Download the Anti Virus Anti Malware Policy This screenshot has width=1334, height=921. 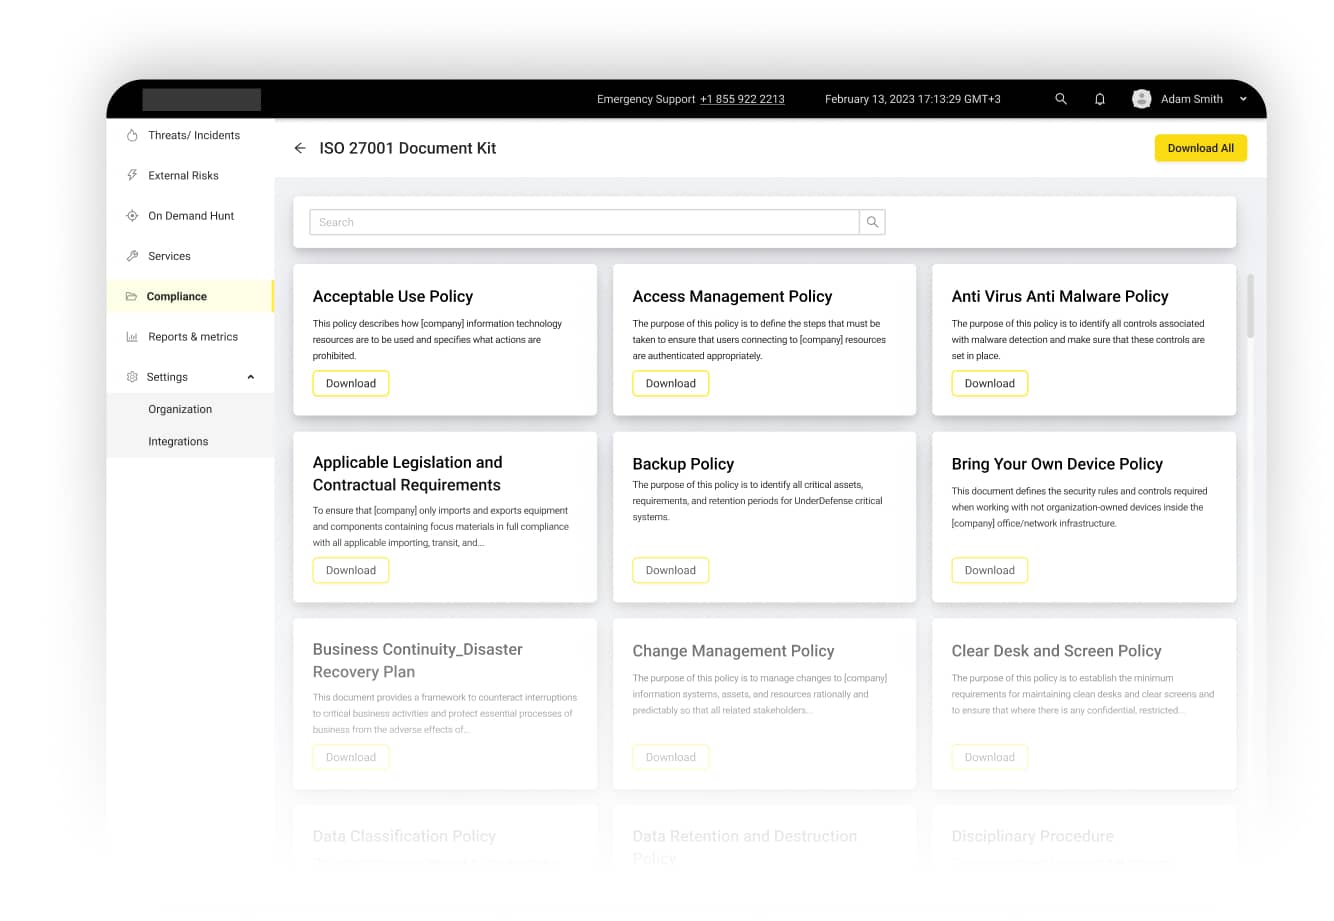tap(989, 383)
